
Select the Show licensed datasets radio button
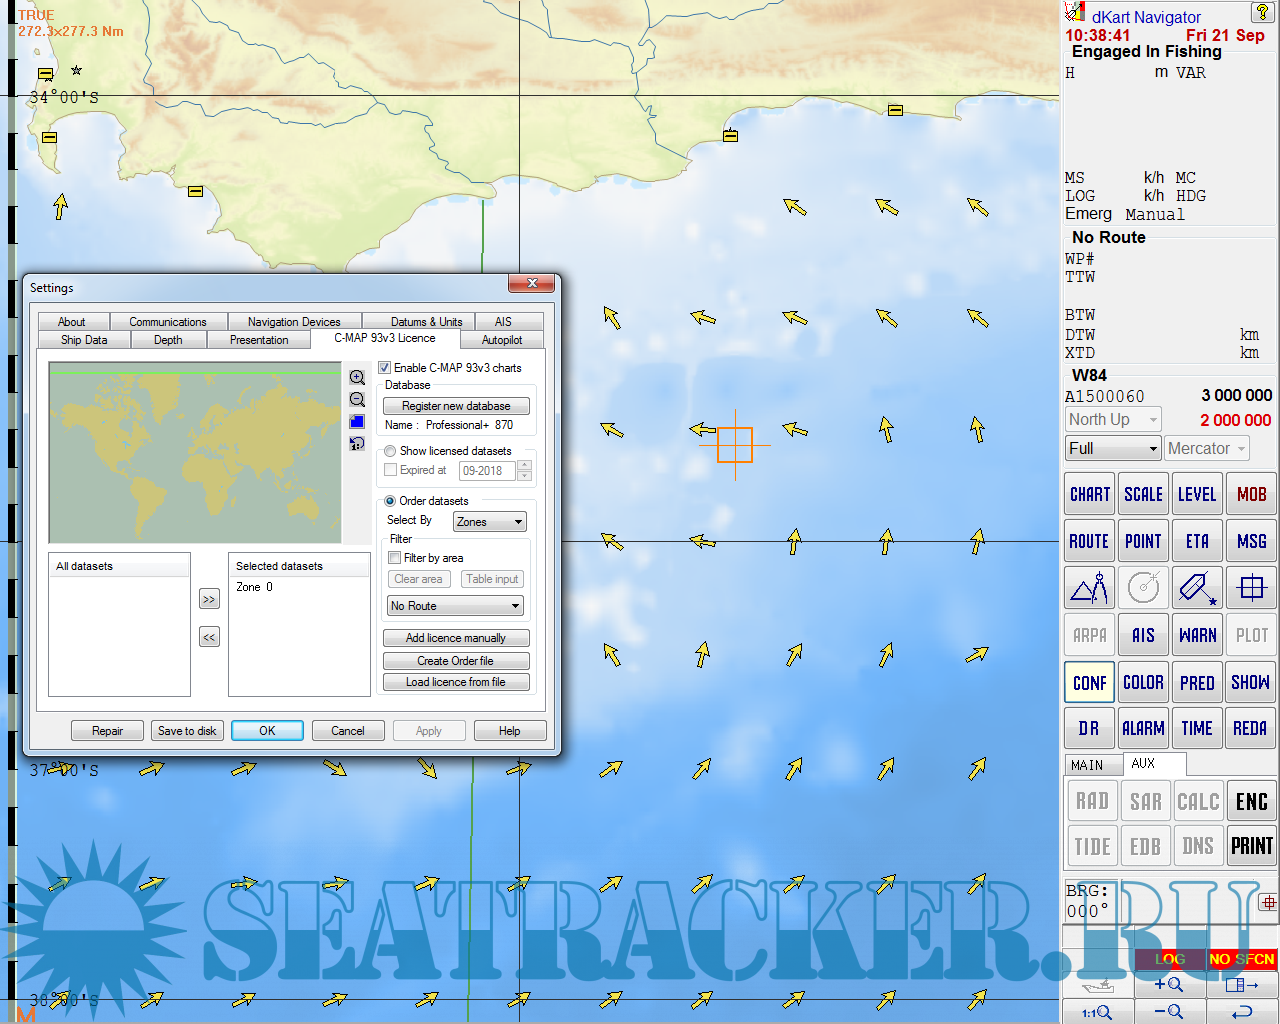pyautogui.click(x=391, y=451)
